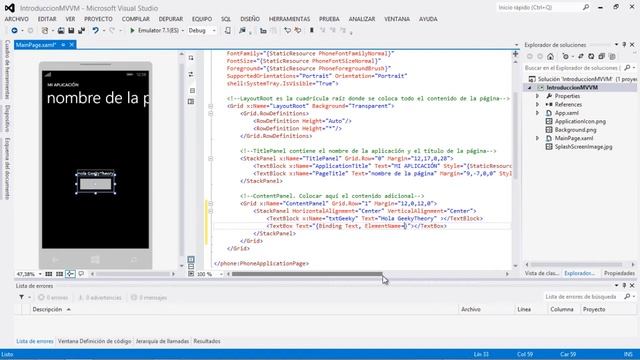This screenshot has width=640, height=360.
Task: Click the phone device toolbar icon
Action: pyautogui.click(x=228, y=31)
